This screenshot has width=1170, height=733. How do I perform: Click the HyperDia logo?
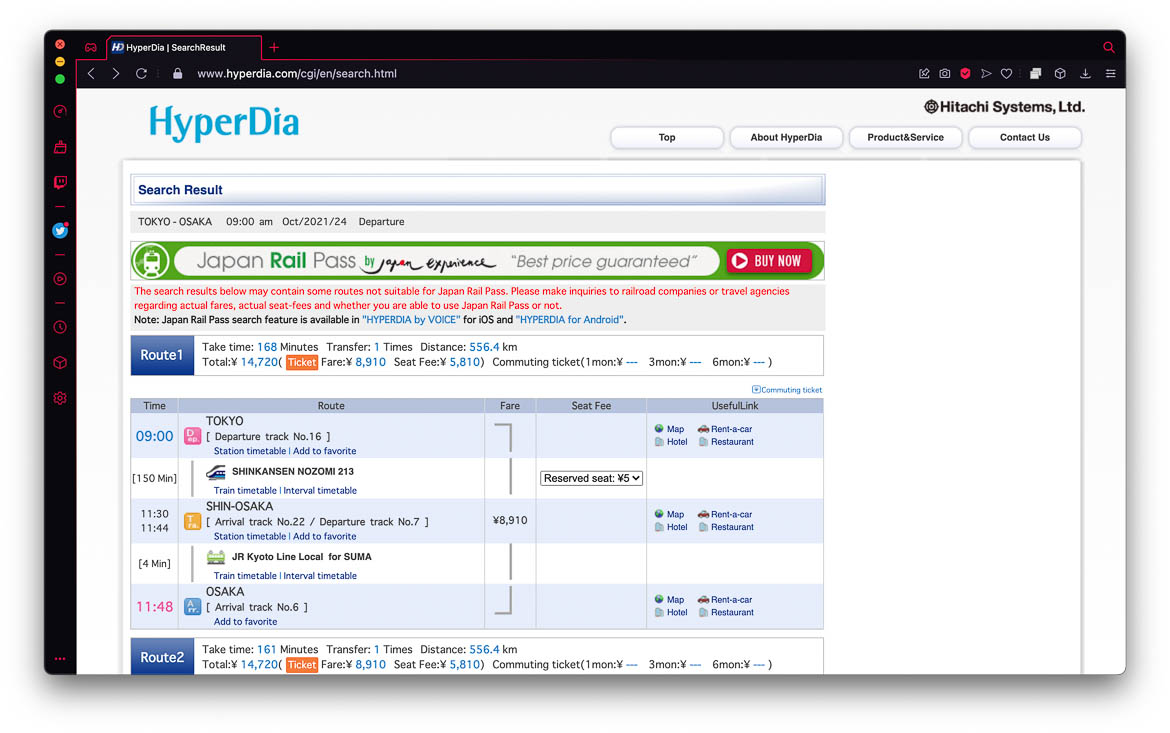[224, 122]
